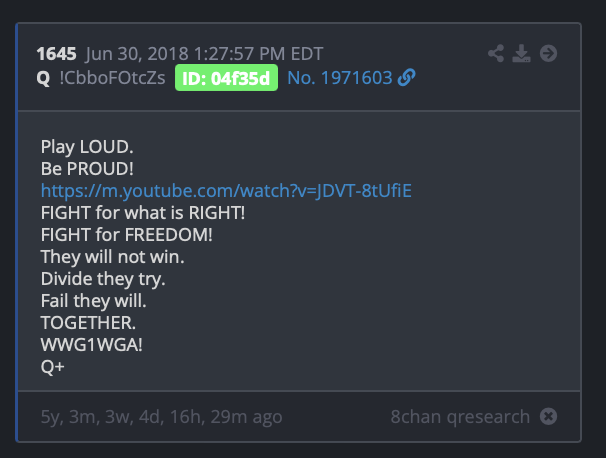
Task: Click the share icon on post 1645
Action: pyautogui.click(x=496, y=53)
